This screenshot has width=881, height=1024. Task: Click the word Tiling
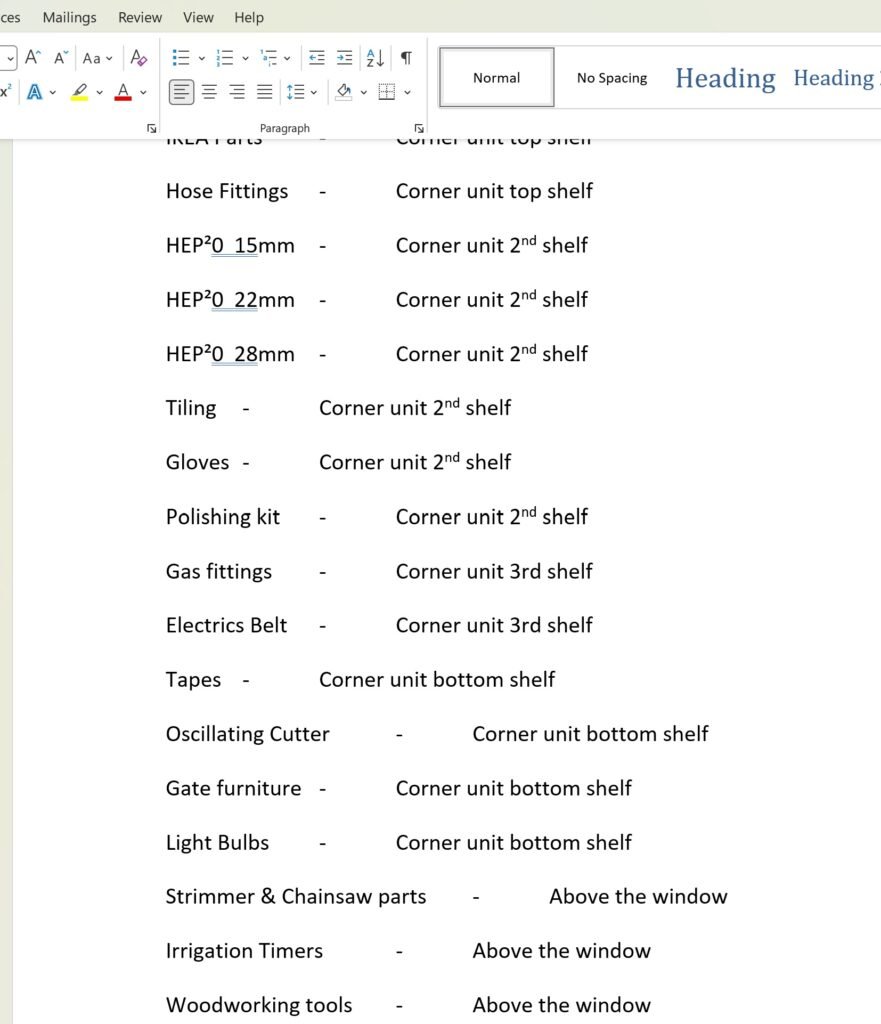[191, 408]
